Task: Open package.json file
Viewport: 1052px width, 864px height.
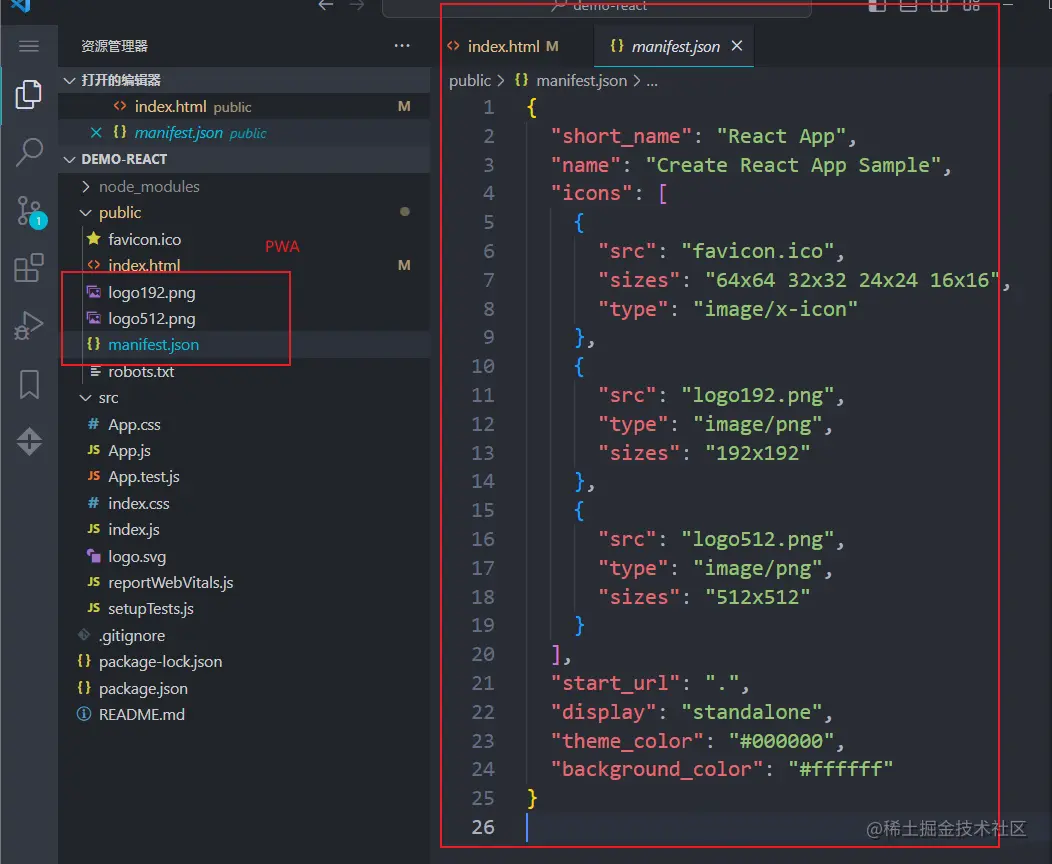Action: tap(244, 689)
